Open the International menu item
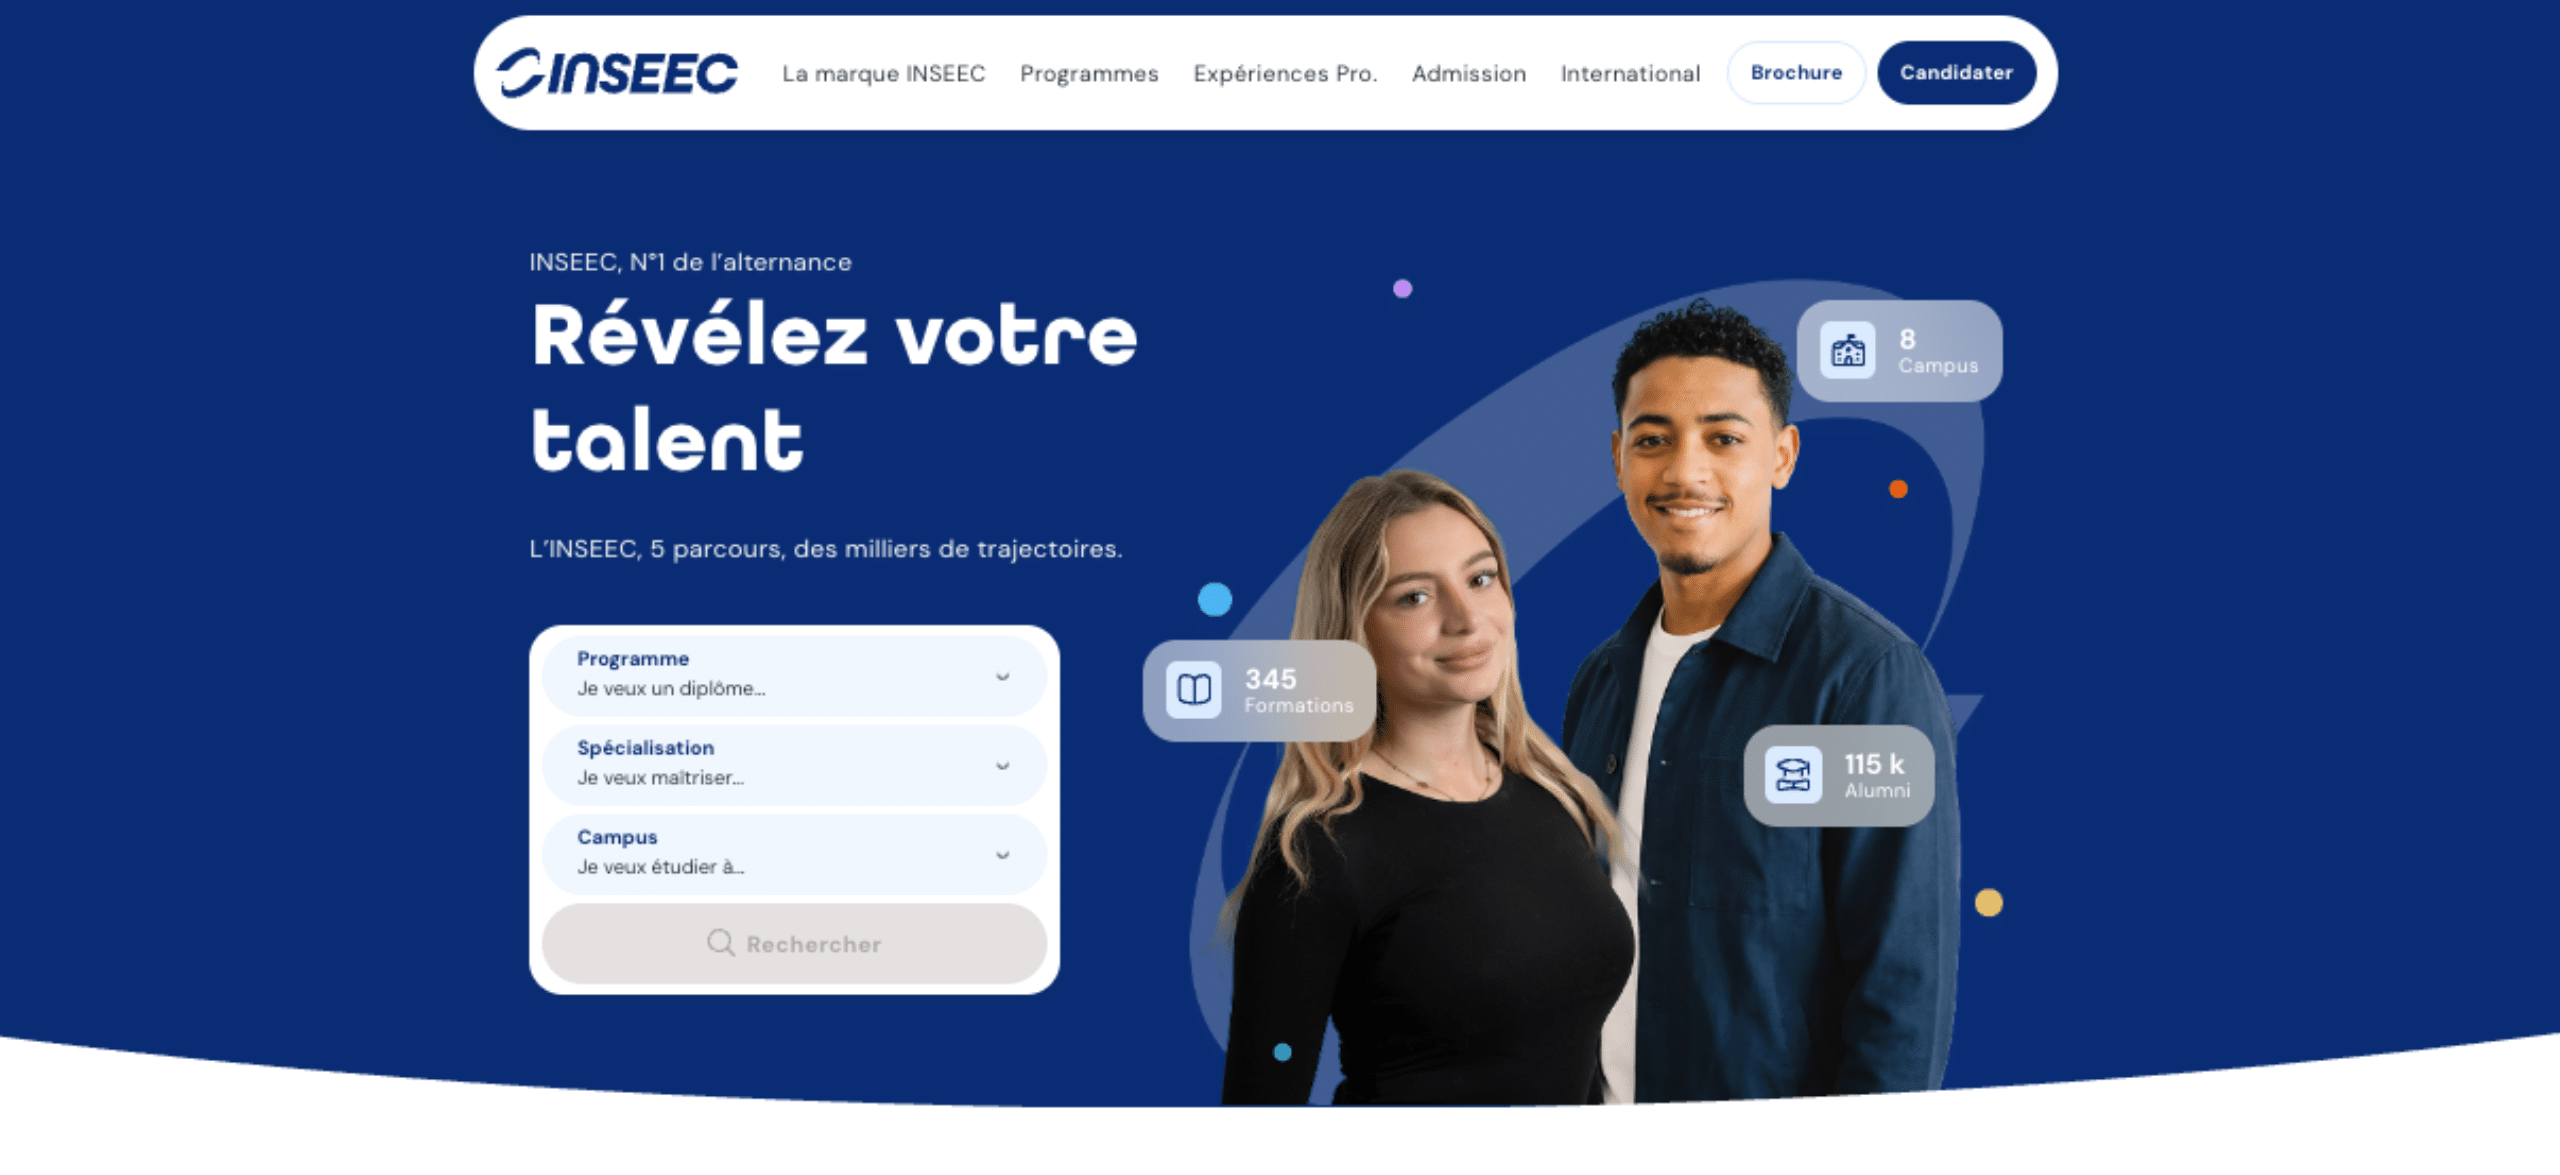2560x1175 pixels. point(1630,73)
